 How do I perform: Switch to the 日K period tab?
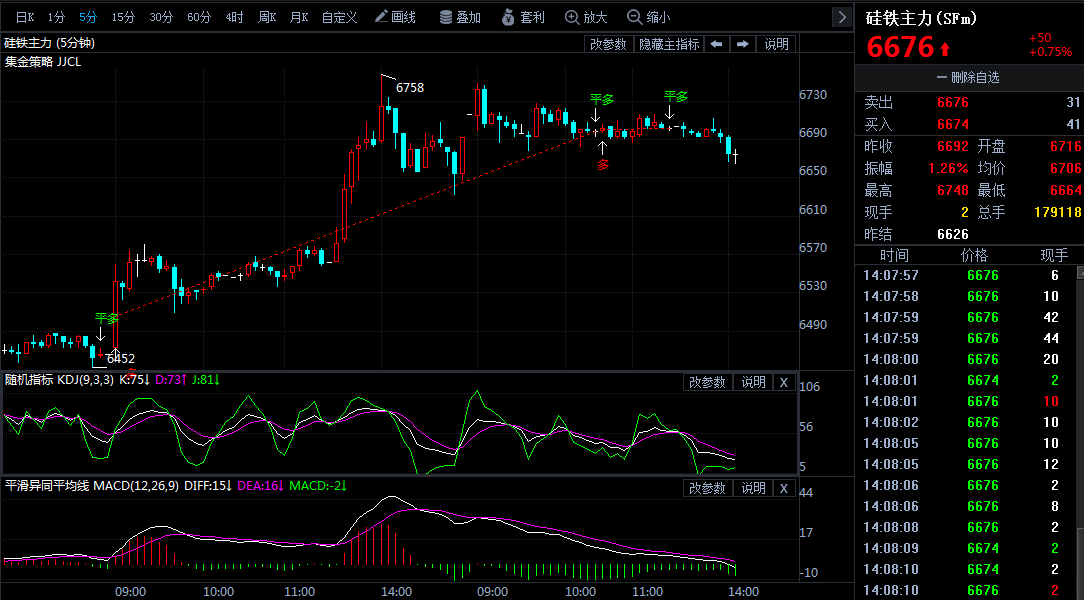tap(26, 17)
